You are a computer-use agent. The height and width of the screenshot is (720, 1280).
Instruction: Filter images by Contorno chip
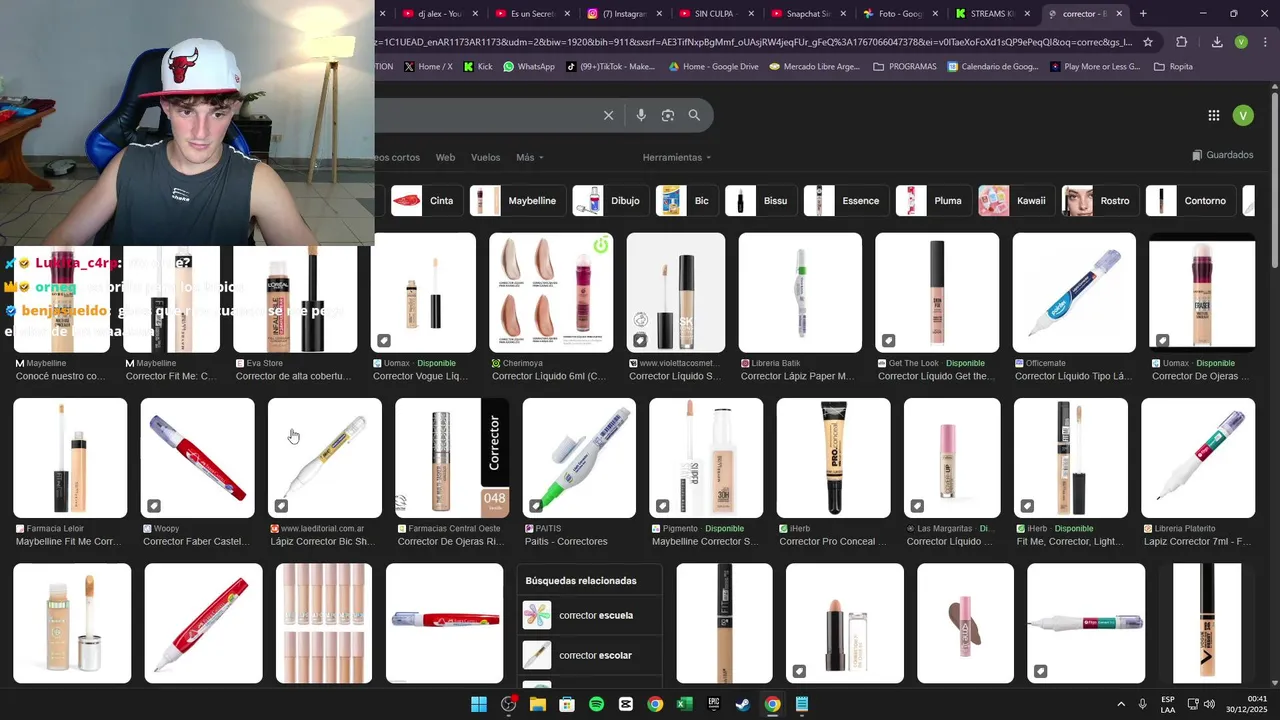(1190, 201)
